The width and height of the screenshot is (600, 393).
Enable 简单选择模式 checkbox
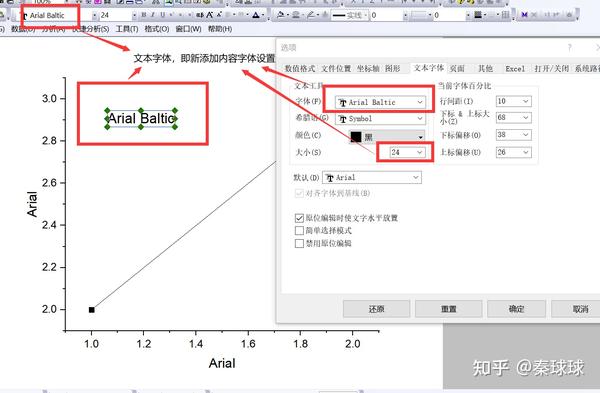click(299, 231)
